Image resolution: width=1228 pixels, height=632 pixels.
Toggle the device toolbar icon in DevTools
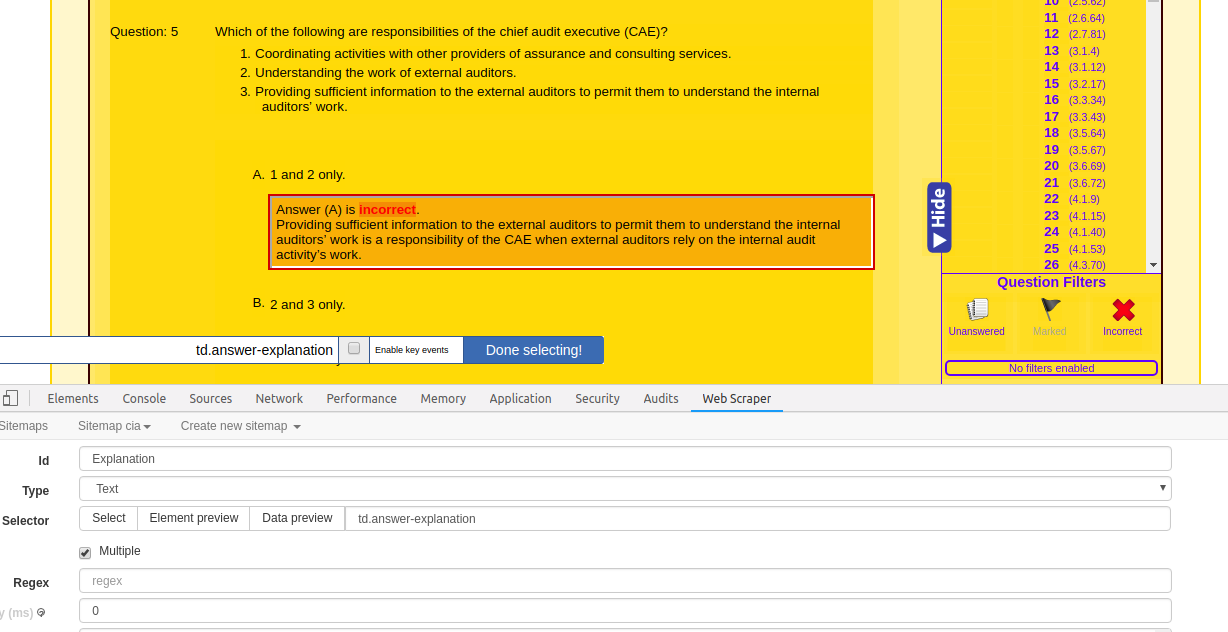point(10,398)
